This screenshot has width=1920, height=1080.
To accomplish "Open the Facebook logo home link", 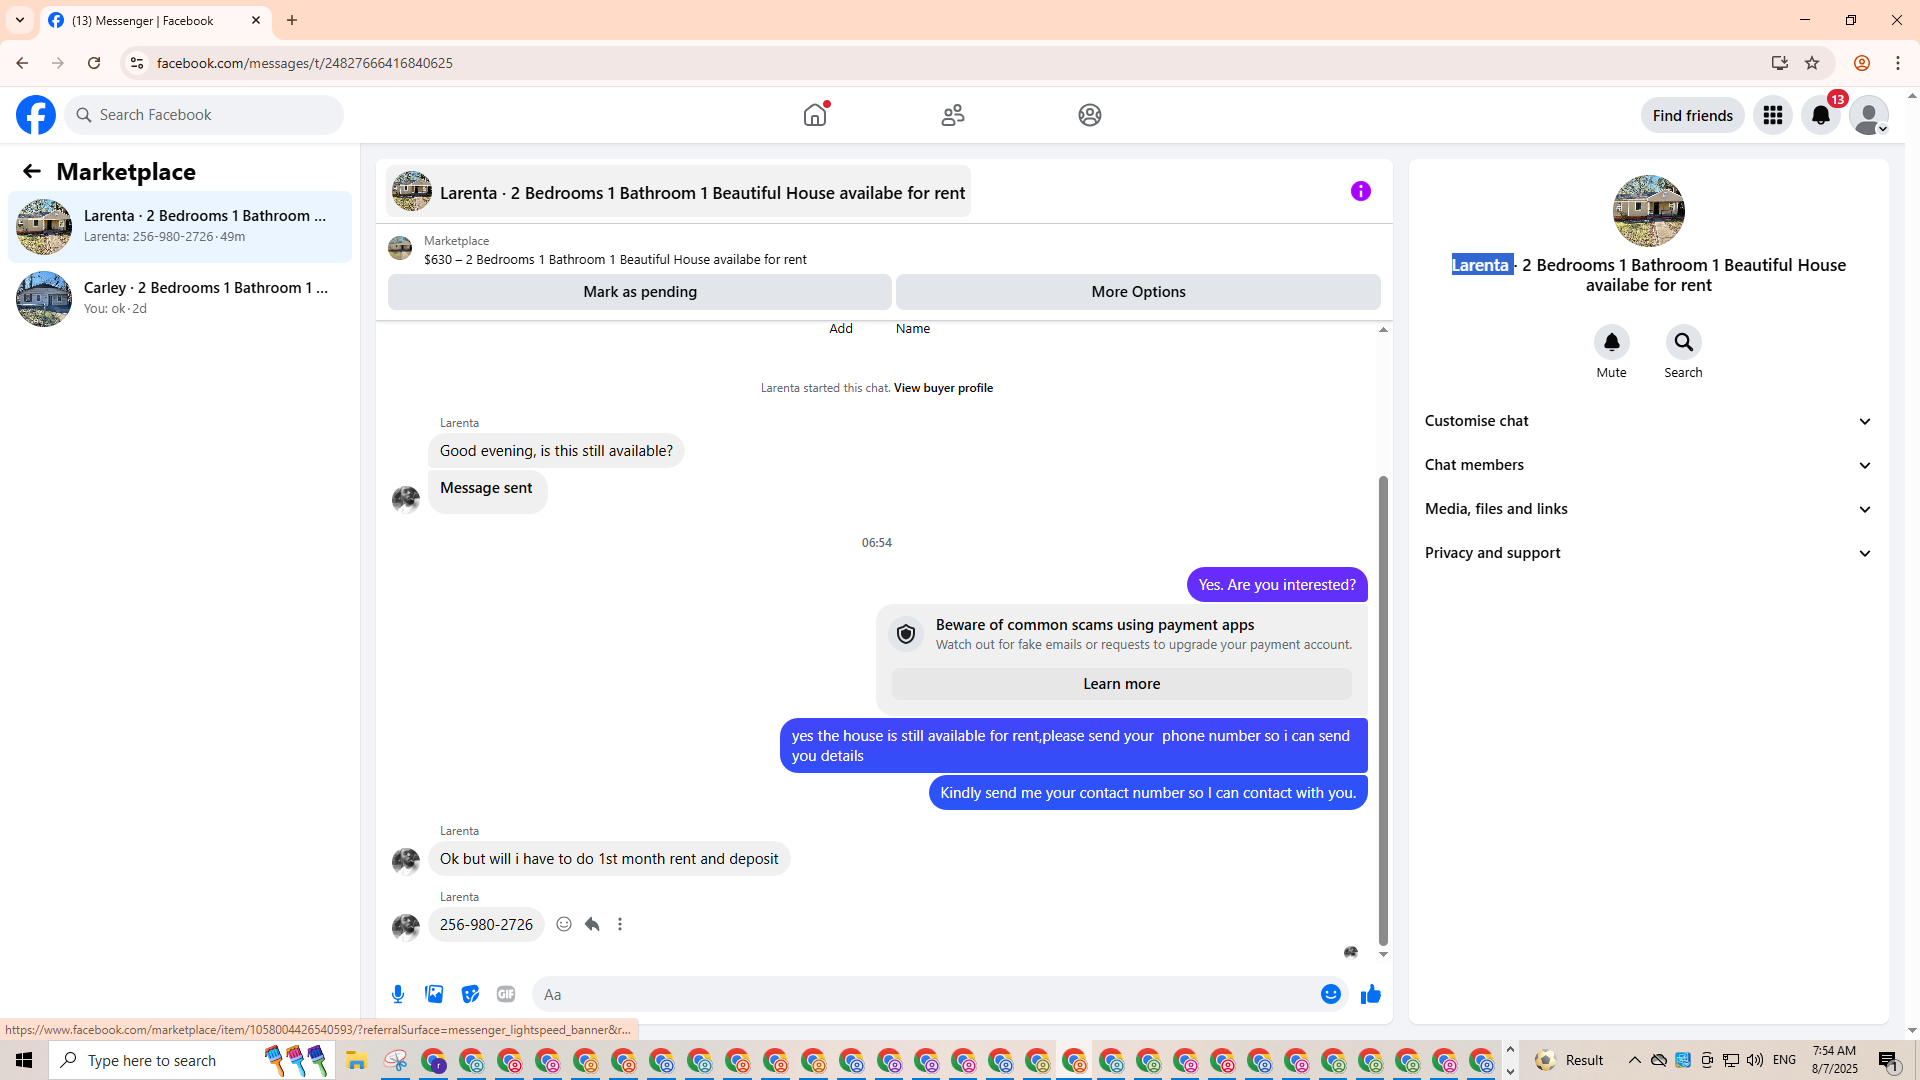I will pos(36,115).
